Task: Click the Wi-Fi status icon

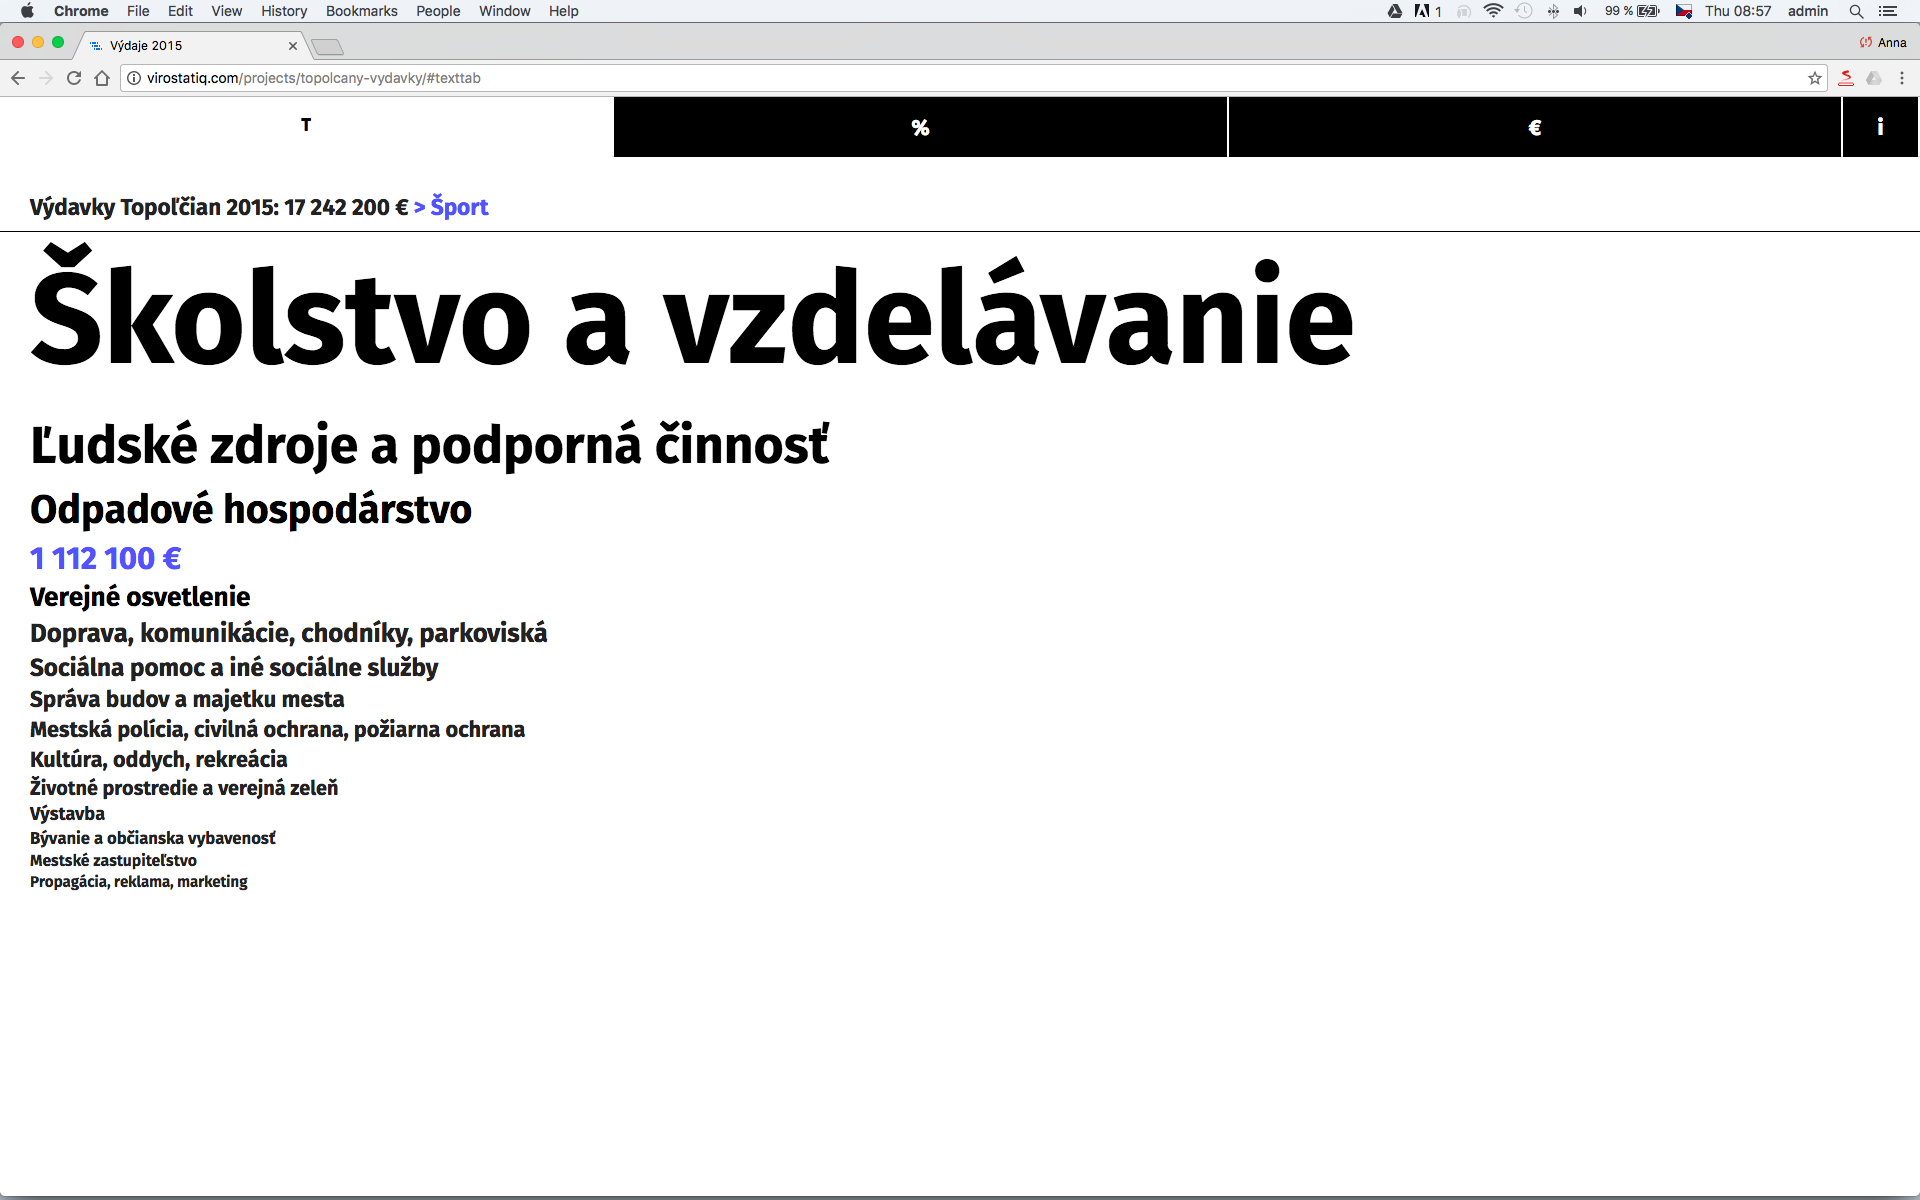Action: tap(1493, 11)
